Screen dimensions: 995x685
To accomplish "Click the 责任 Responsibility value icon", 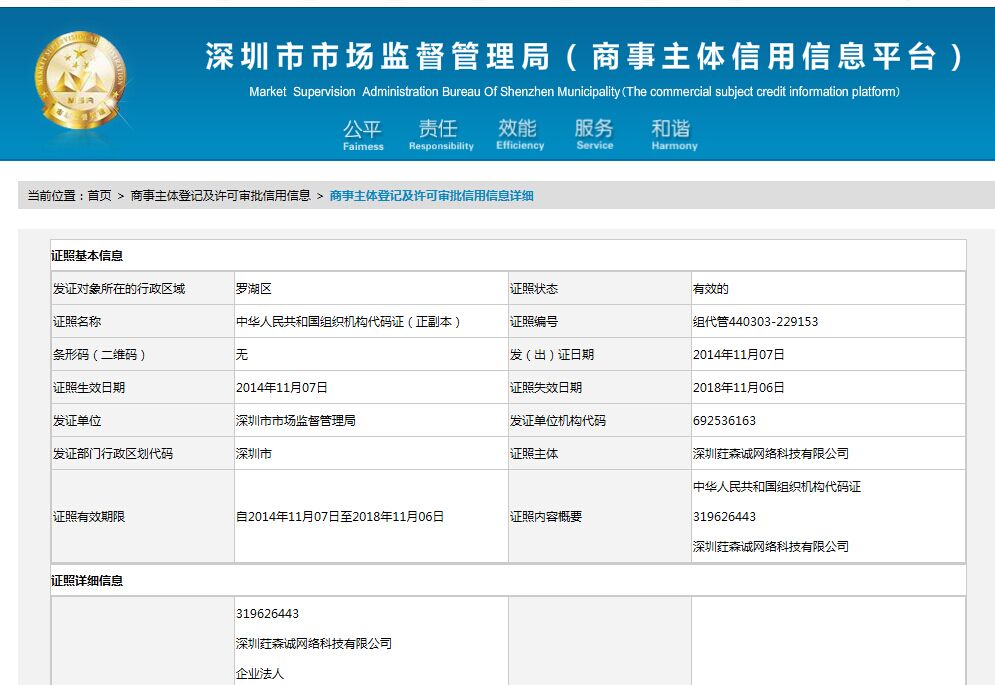I will [440, 133].
